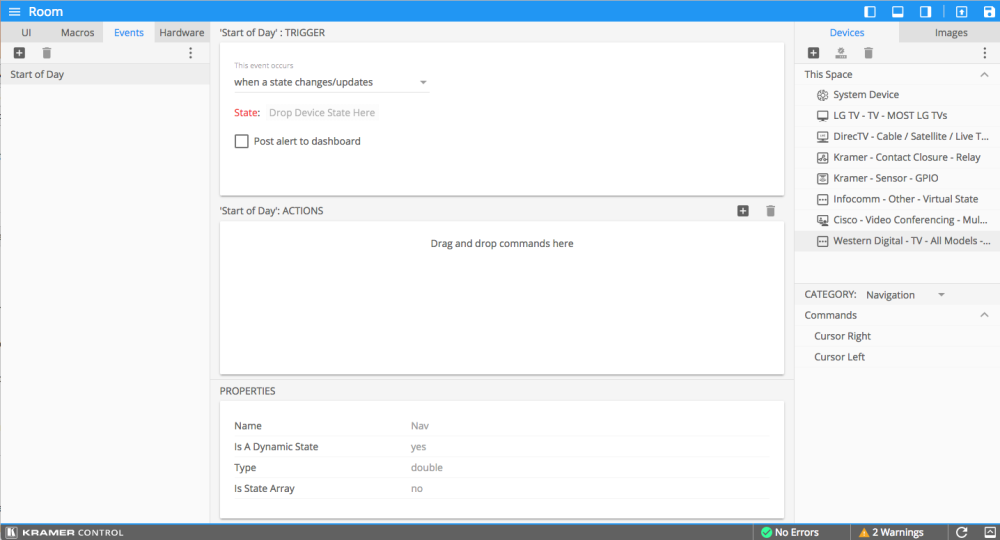Viewport: 1000px width, 540px height.
Task: Collapse the Commands section
Action: (x=984, y=315)
